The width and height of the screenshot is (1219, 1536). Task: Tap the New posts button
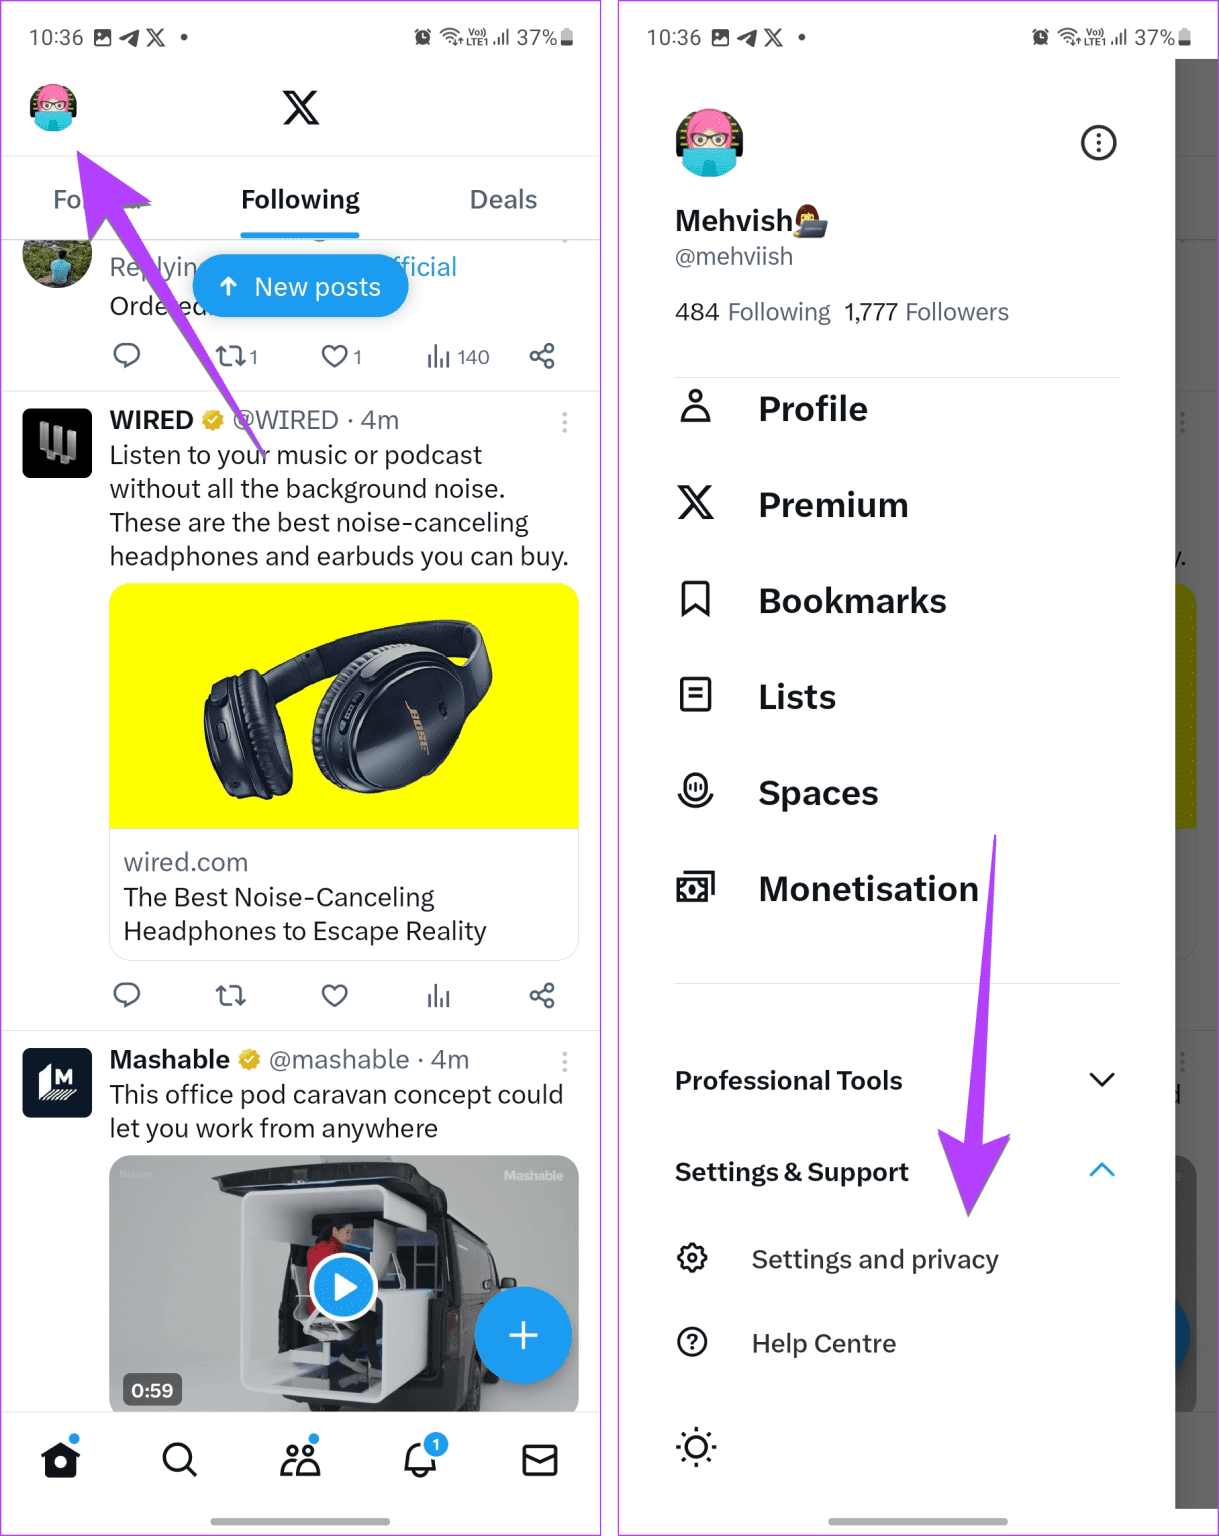click(299, 286)
